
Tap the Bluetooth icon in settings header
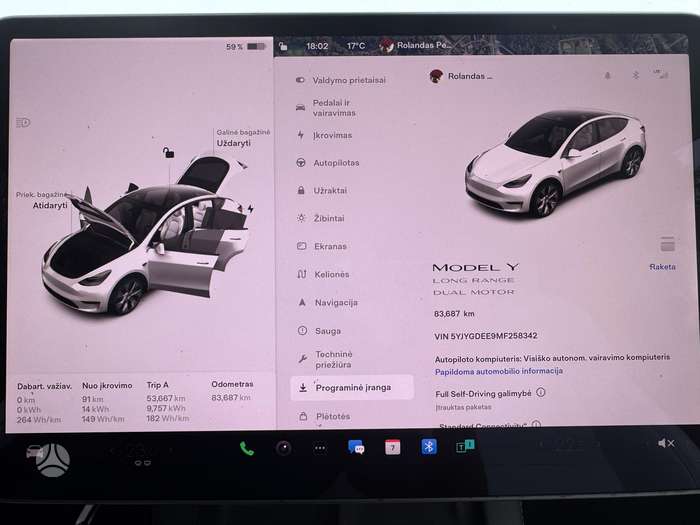[636, 75]
